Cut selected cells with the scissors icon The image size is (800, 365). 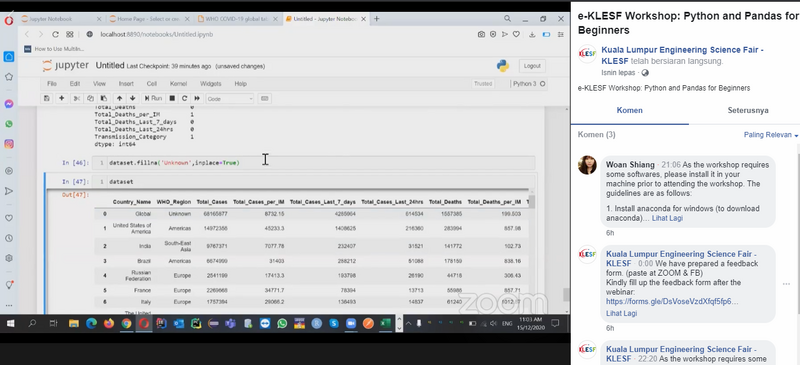77,99
